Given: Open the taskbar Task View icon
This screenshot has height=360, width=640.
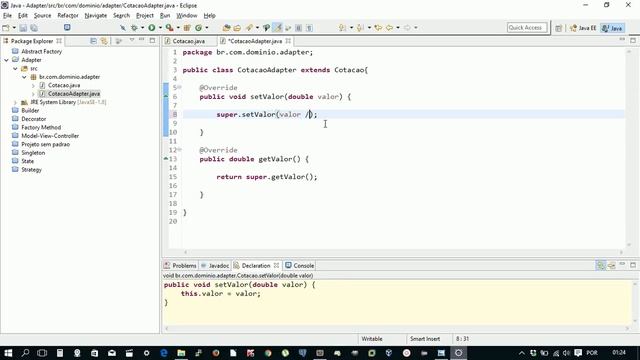Looking at the screenshot, I should pos(42,353).
